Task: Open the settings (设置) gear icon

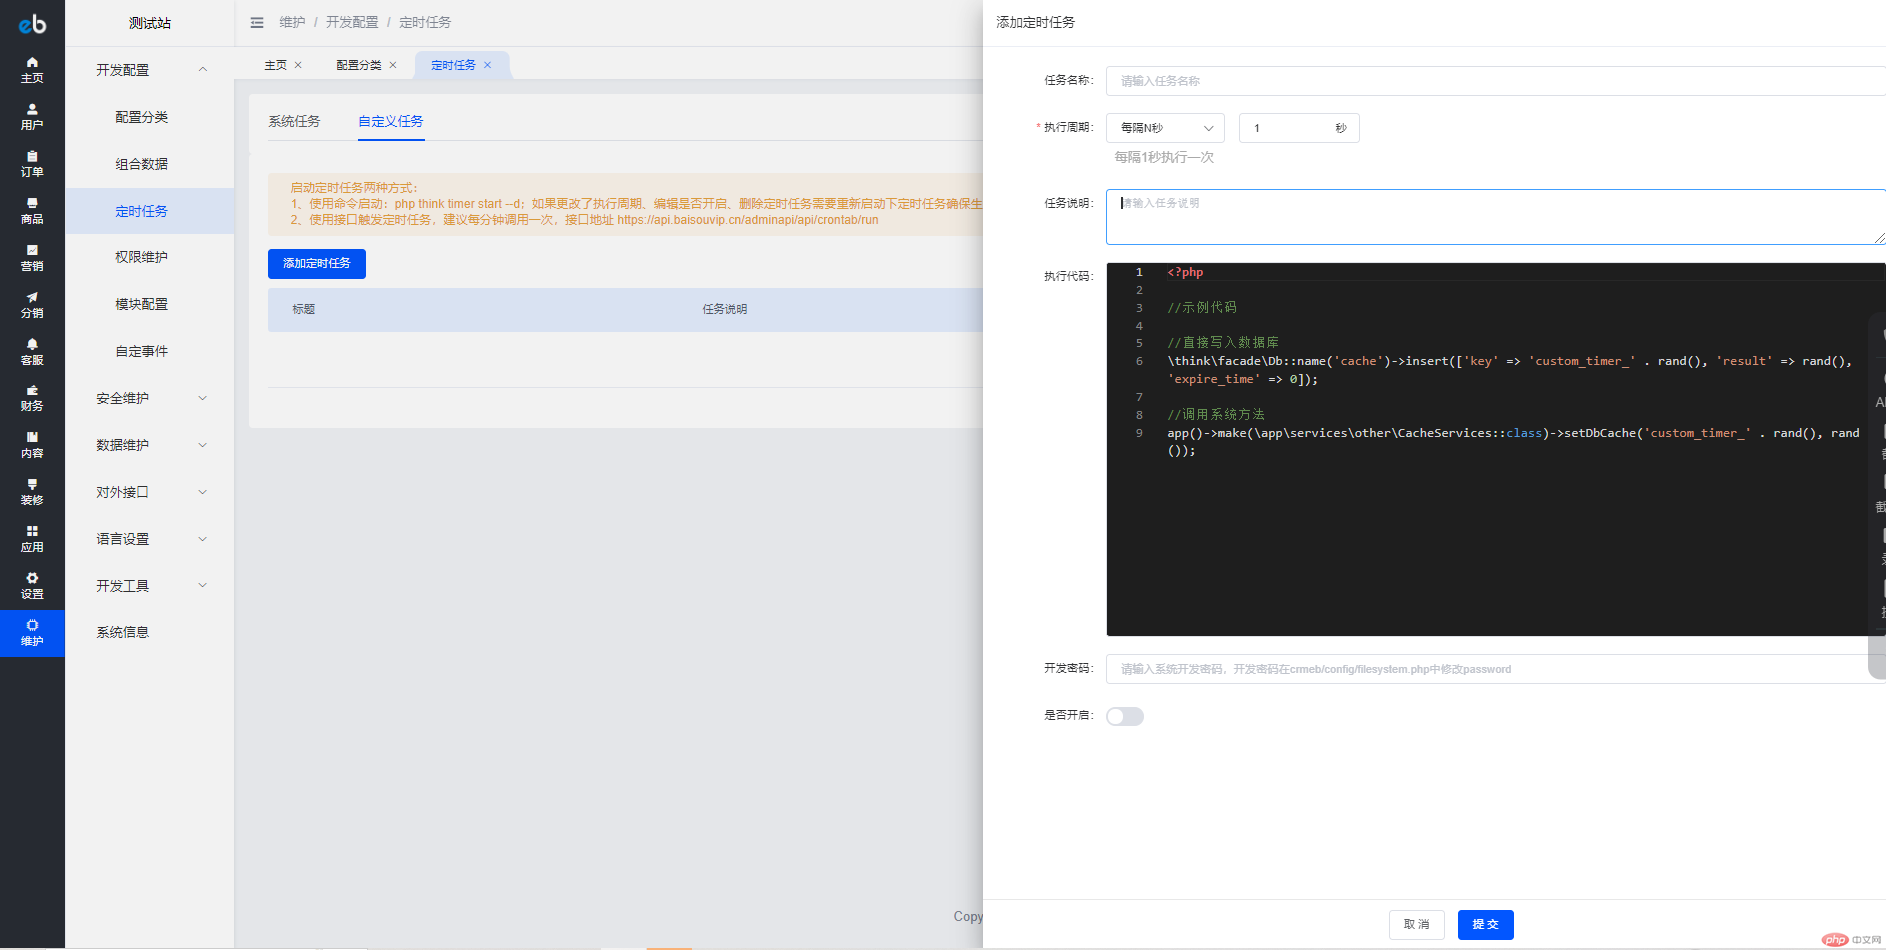Action: click(32, 579)
